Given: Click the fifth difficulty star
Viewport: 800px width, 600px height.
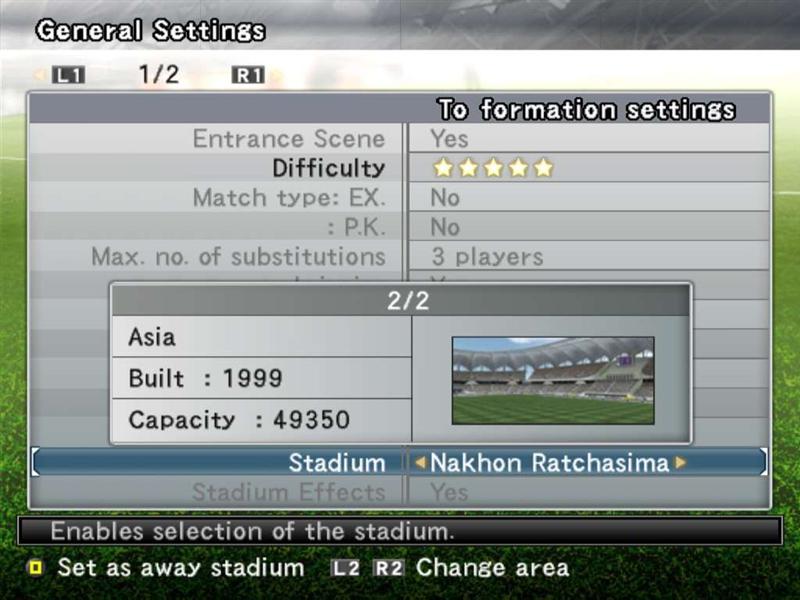Looking at the screenshot, I should [x=543, y=168].
